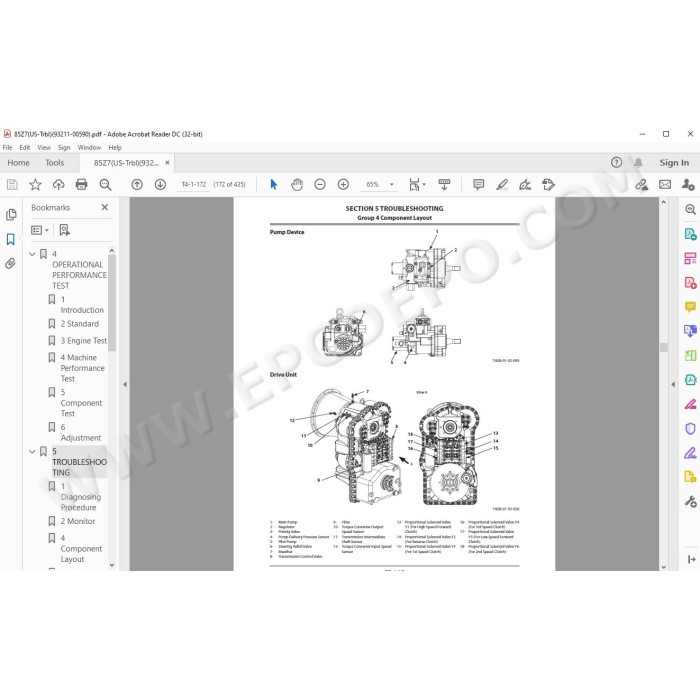
Task: Click the Export PDF icon in right pane
Action: [690, 234]
